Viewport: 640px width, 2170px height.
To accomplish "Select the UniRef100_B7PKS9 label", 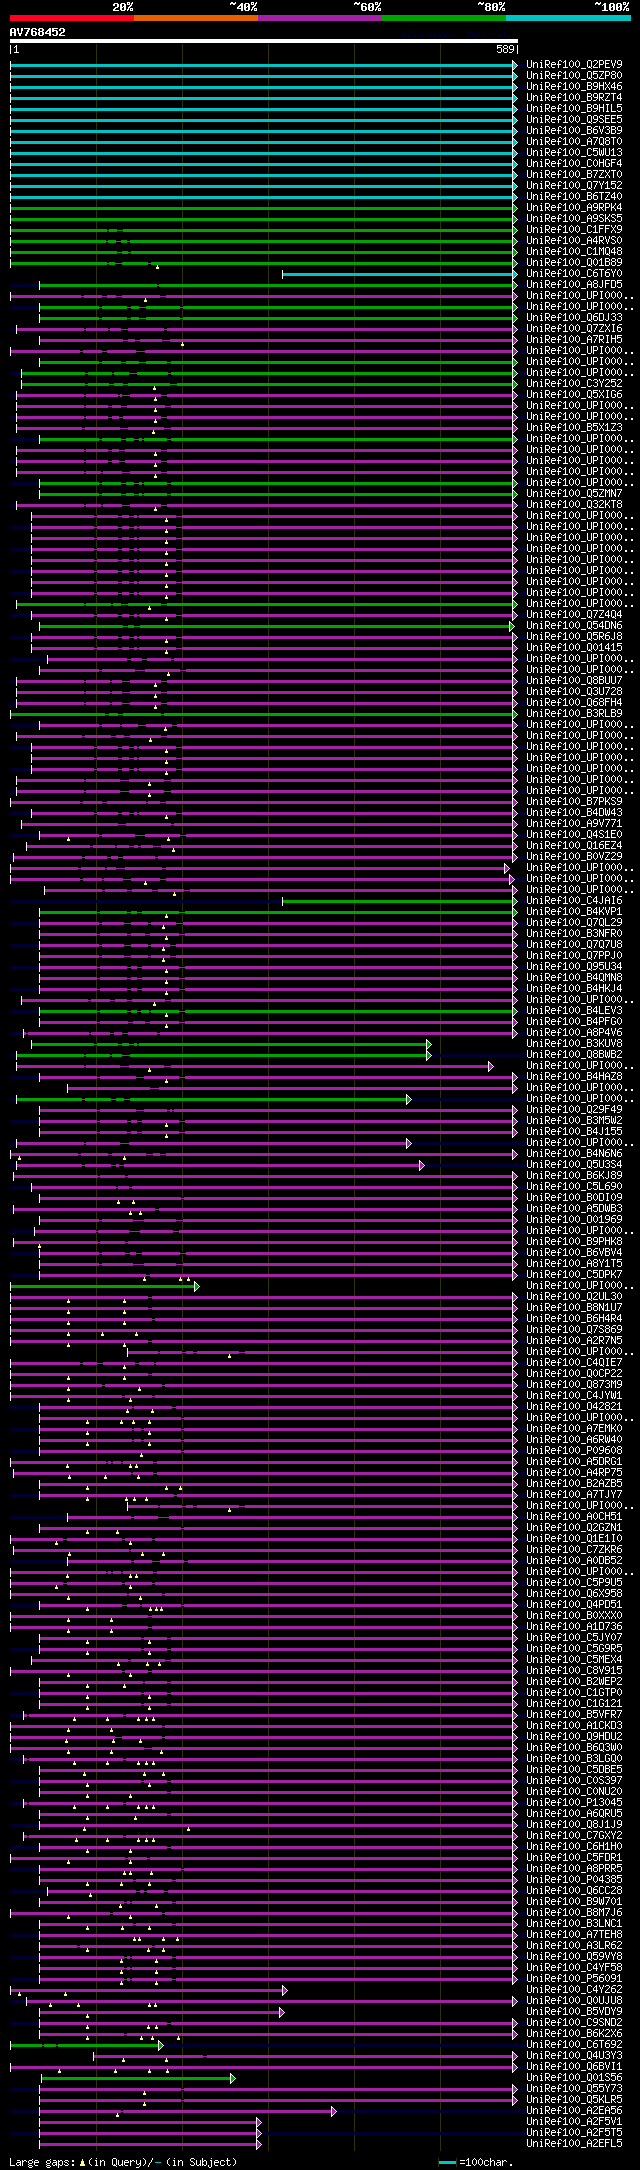I will tap(574, 801).
